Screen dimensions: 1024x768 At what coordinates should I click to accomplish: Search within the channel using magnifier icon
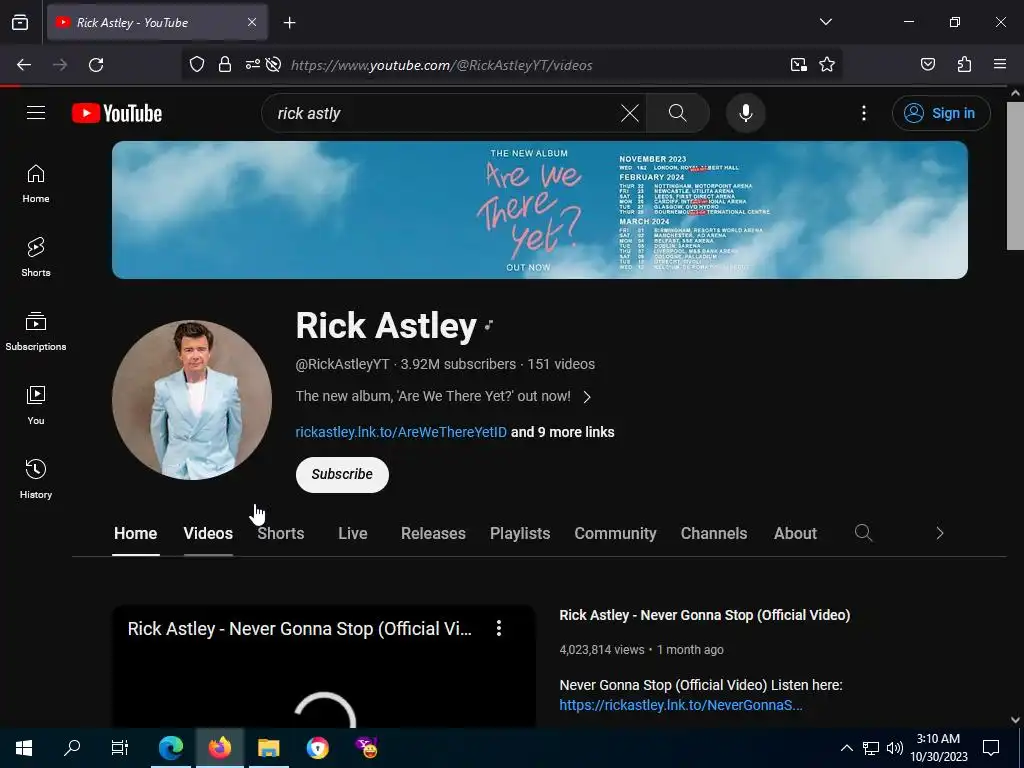coord(863,533)
